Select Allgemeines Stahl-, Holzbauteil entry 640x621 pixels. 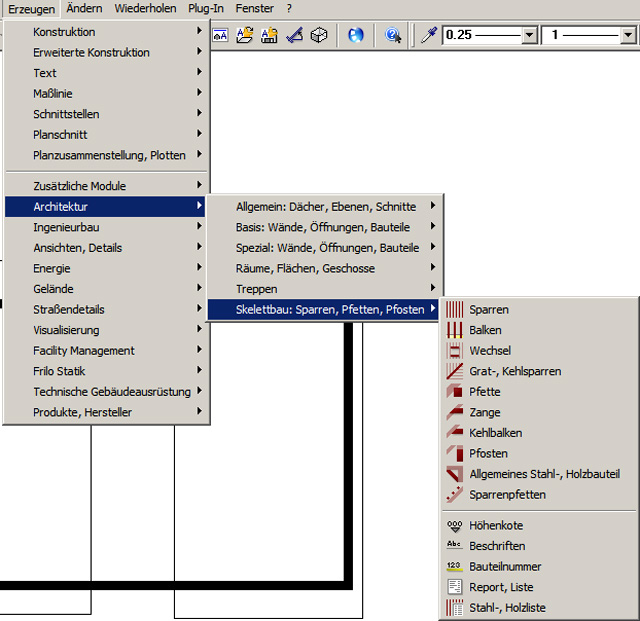(544, 474)
